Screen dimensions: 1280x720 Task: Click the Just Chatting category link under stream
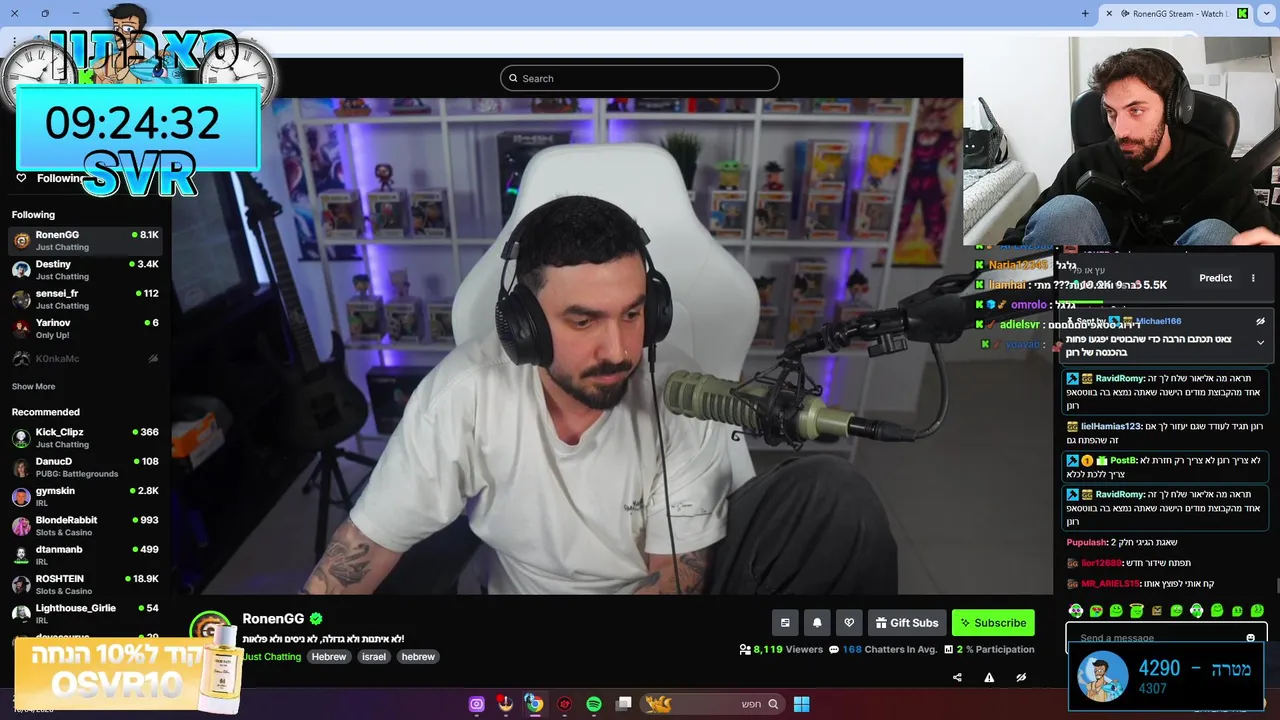(272, 657)
